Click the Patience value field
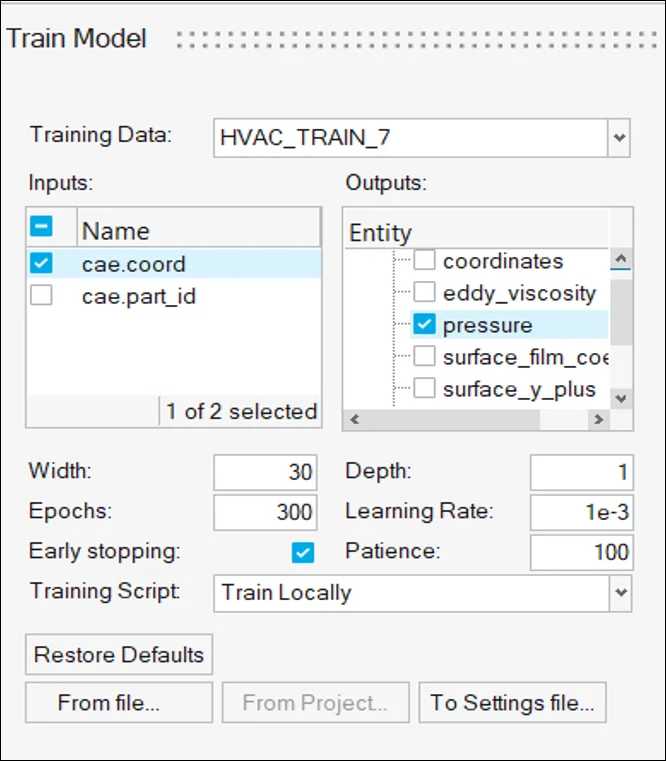 click(581, 551)
